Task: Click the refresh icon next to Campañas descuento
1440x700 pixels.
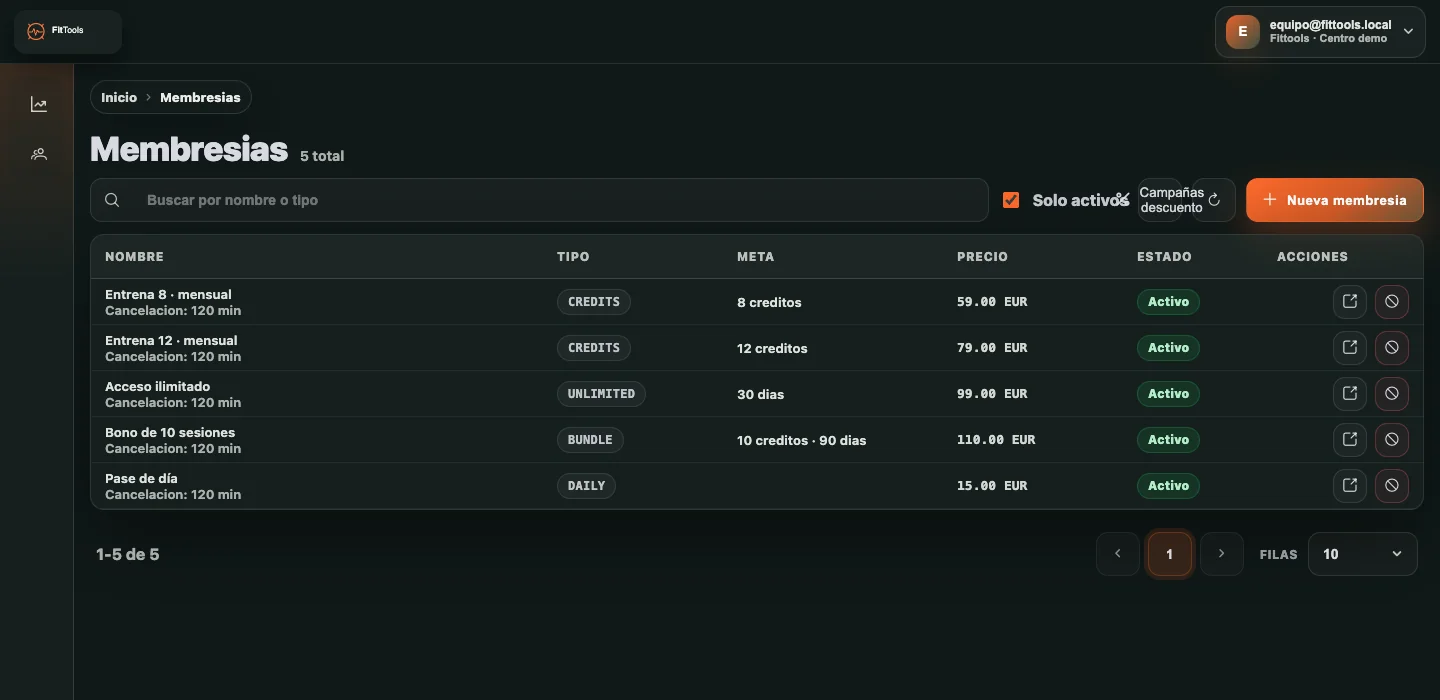Action: (1214, 200)
